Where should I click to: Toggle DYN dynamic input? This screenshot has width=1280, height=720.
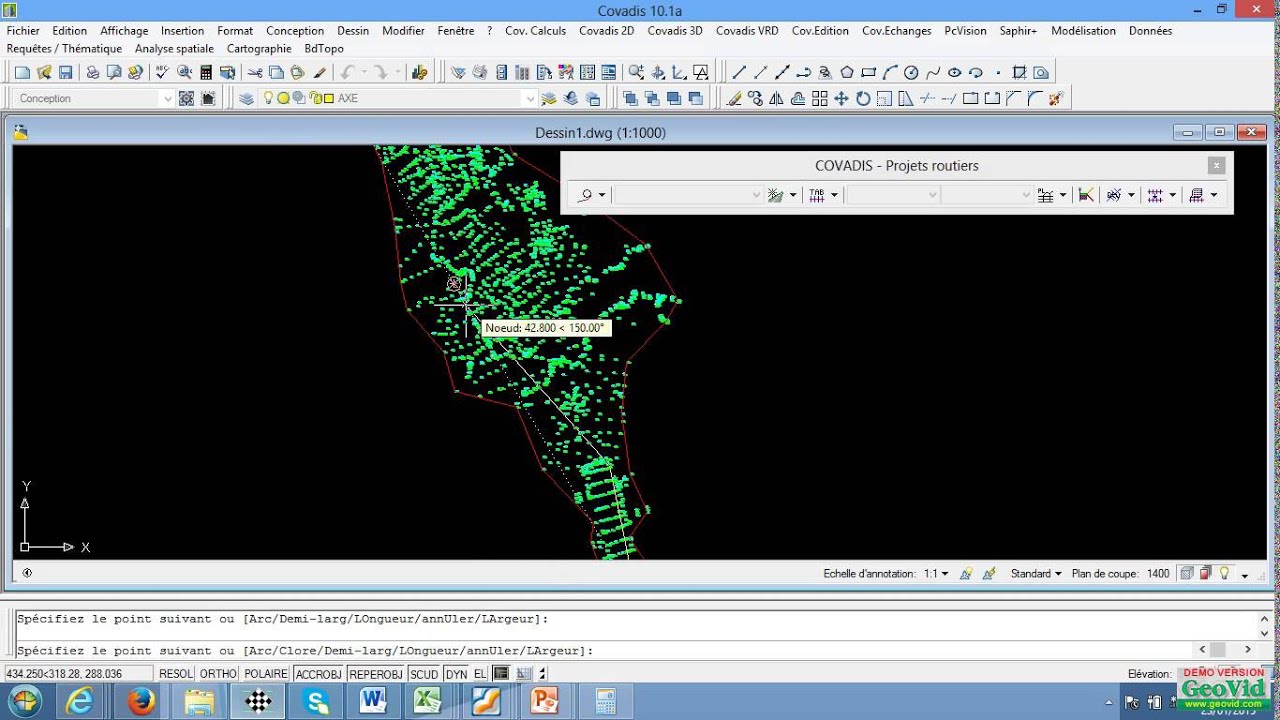tap(457, 674)
